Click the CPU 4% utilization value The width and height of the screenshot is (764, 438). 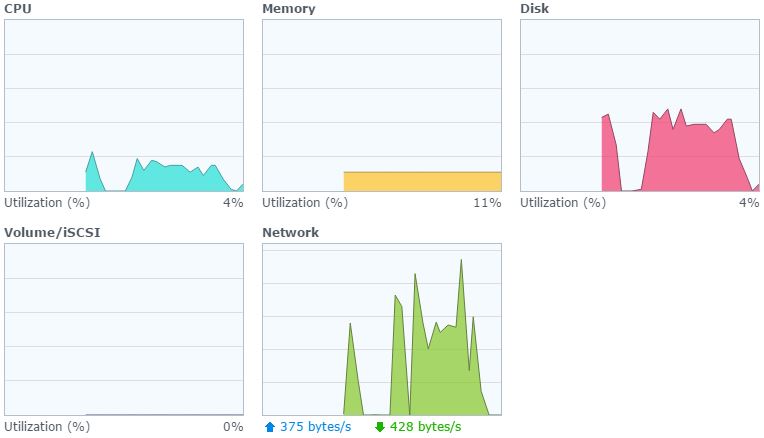233,203
